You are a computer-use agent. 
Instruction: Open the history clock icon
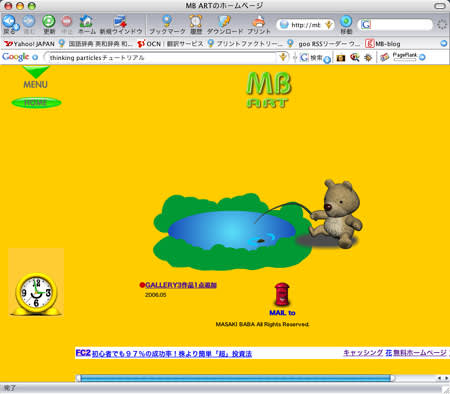tap(196, 24)
